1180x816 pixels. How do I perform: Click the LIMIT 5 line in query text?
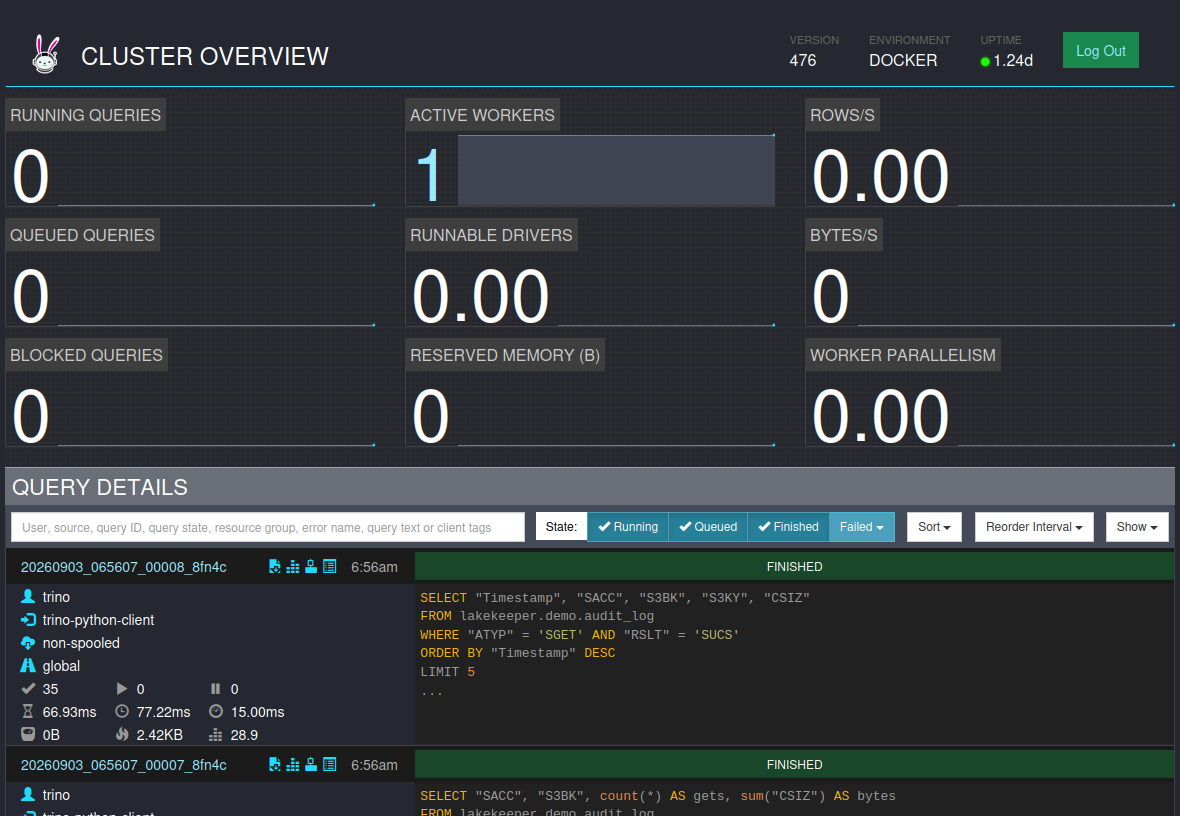tap(447, 671)
